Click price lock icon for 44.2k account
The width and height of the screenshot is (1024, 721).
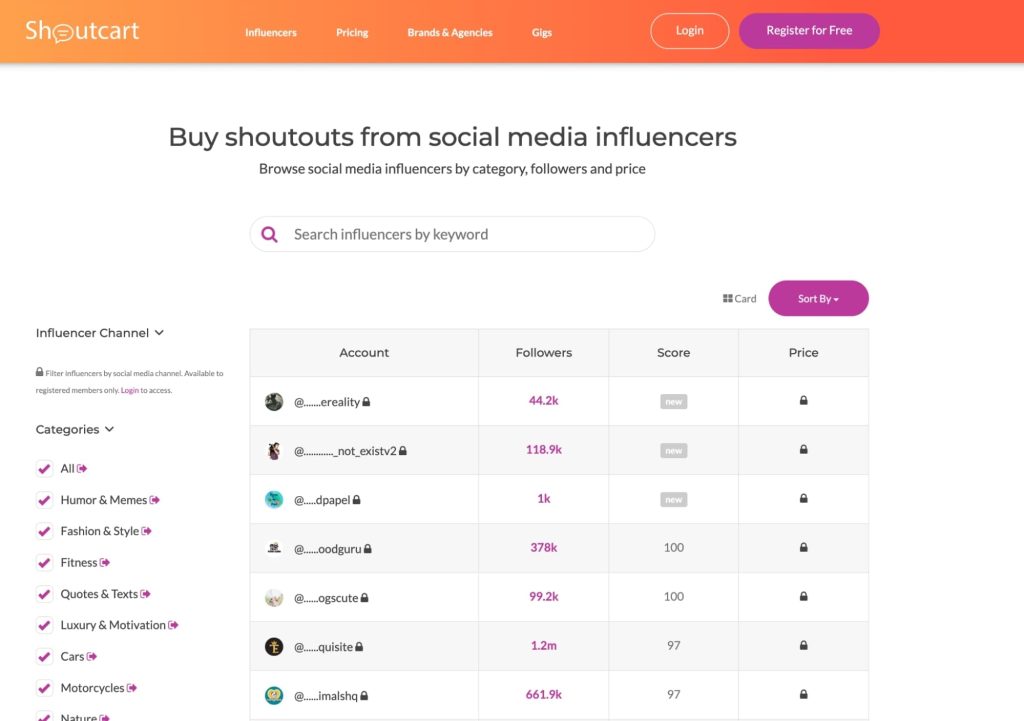coord(803,401)
